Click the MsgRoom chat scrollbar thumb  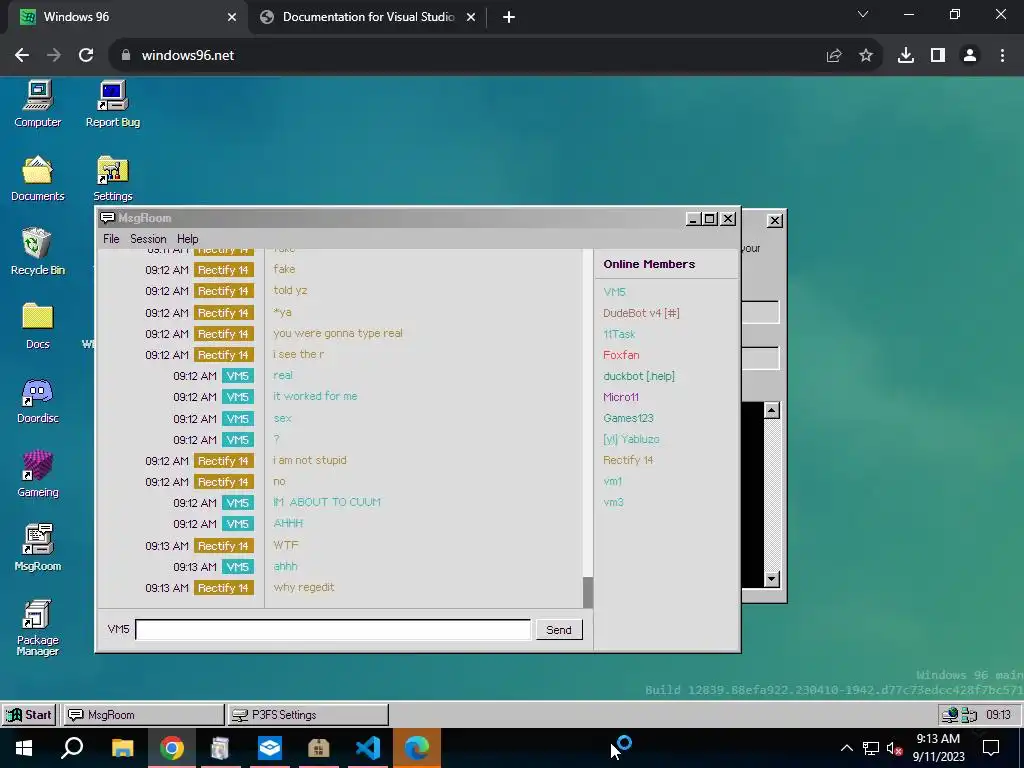click(x=588, y=592)
